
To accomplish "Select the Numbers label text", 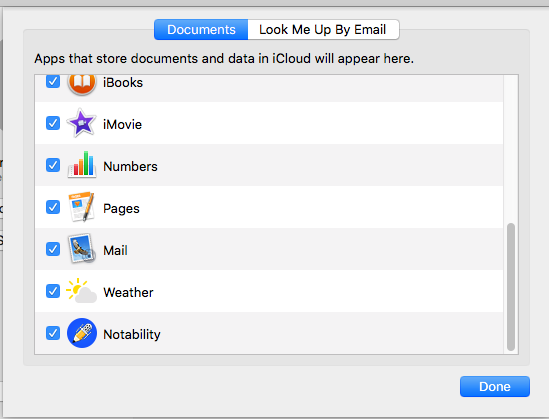I will coord(130,166).
